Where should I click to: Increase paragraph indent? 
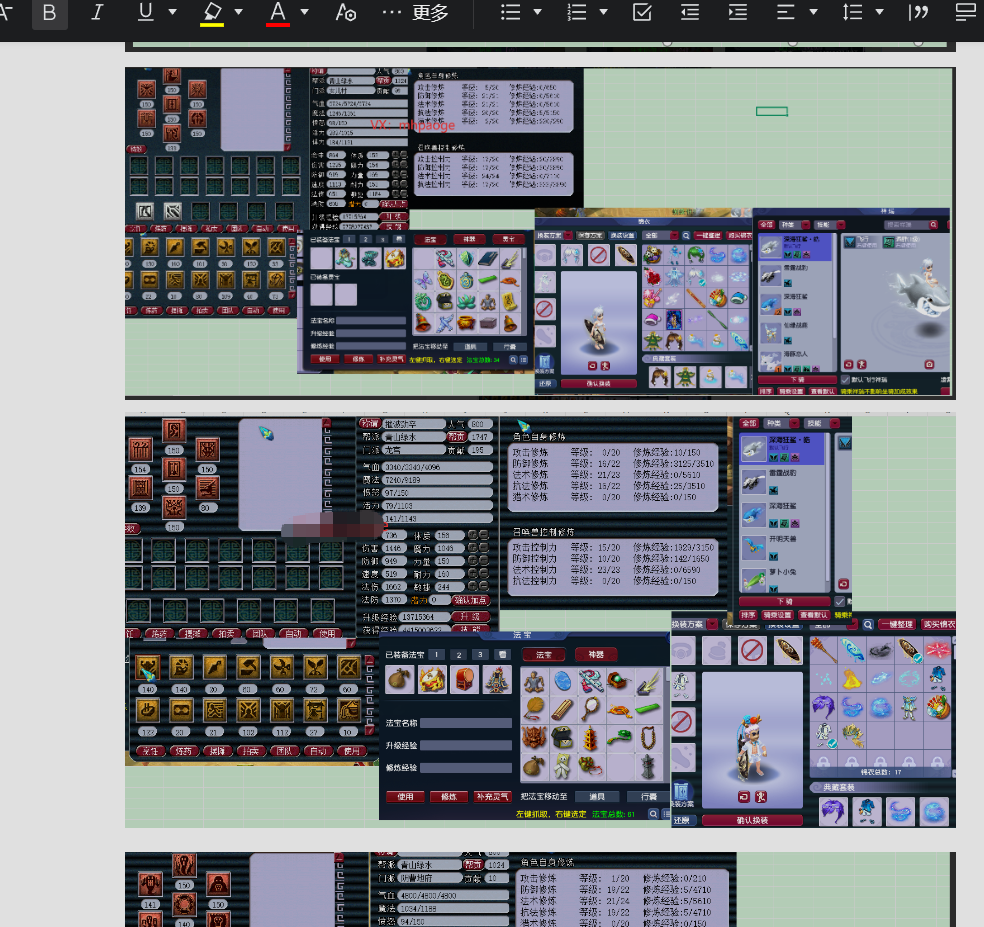[x=738, y=12]
